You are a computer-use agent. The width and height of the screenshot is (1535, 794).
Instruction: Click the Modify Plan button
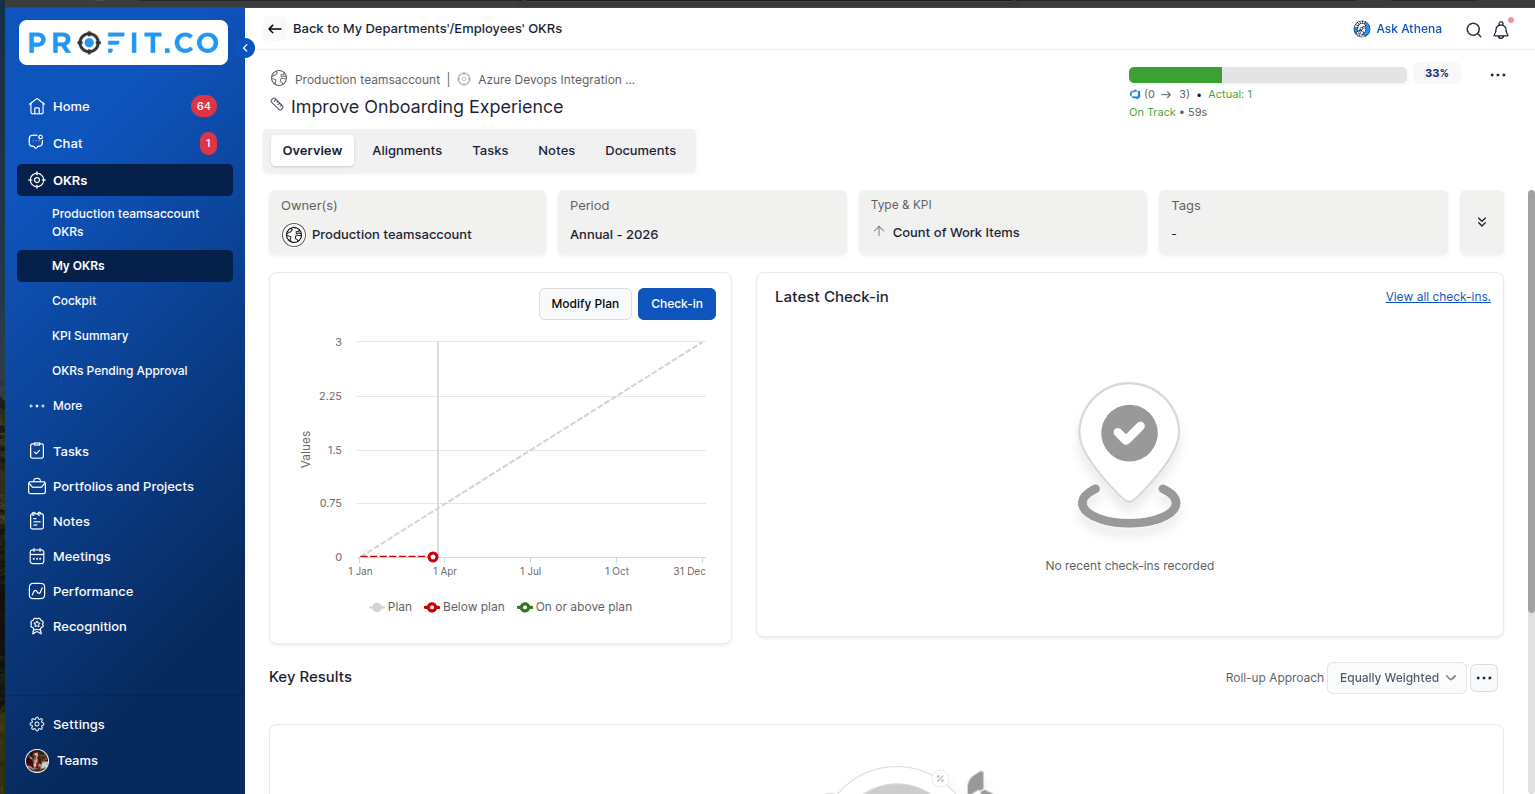tap(585, 304)
